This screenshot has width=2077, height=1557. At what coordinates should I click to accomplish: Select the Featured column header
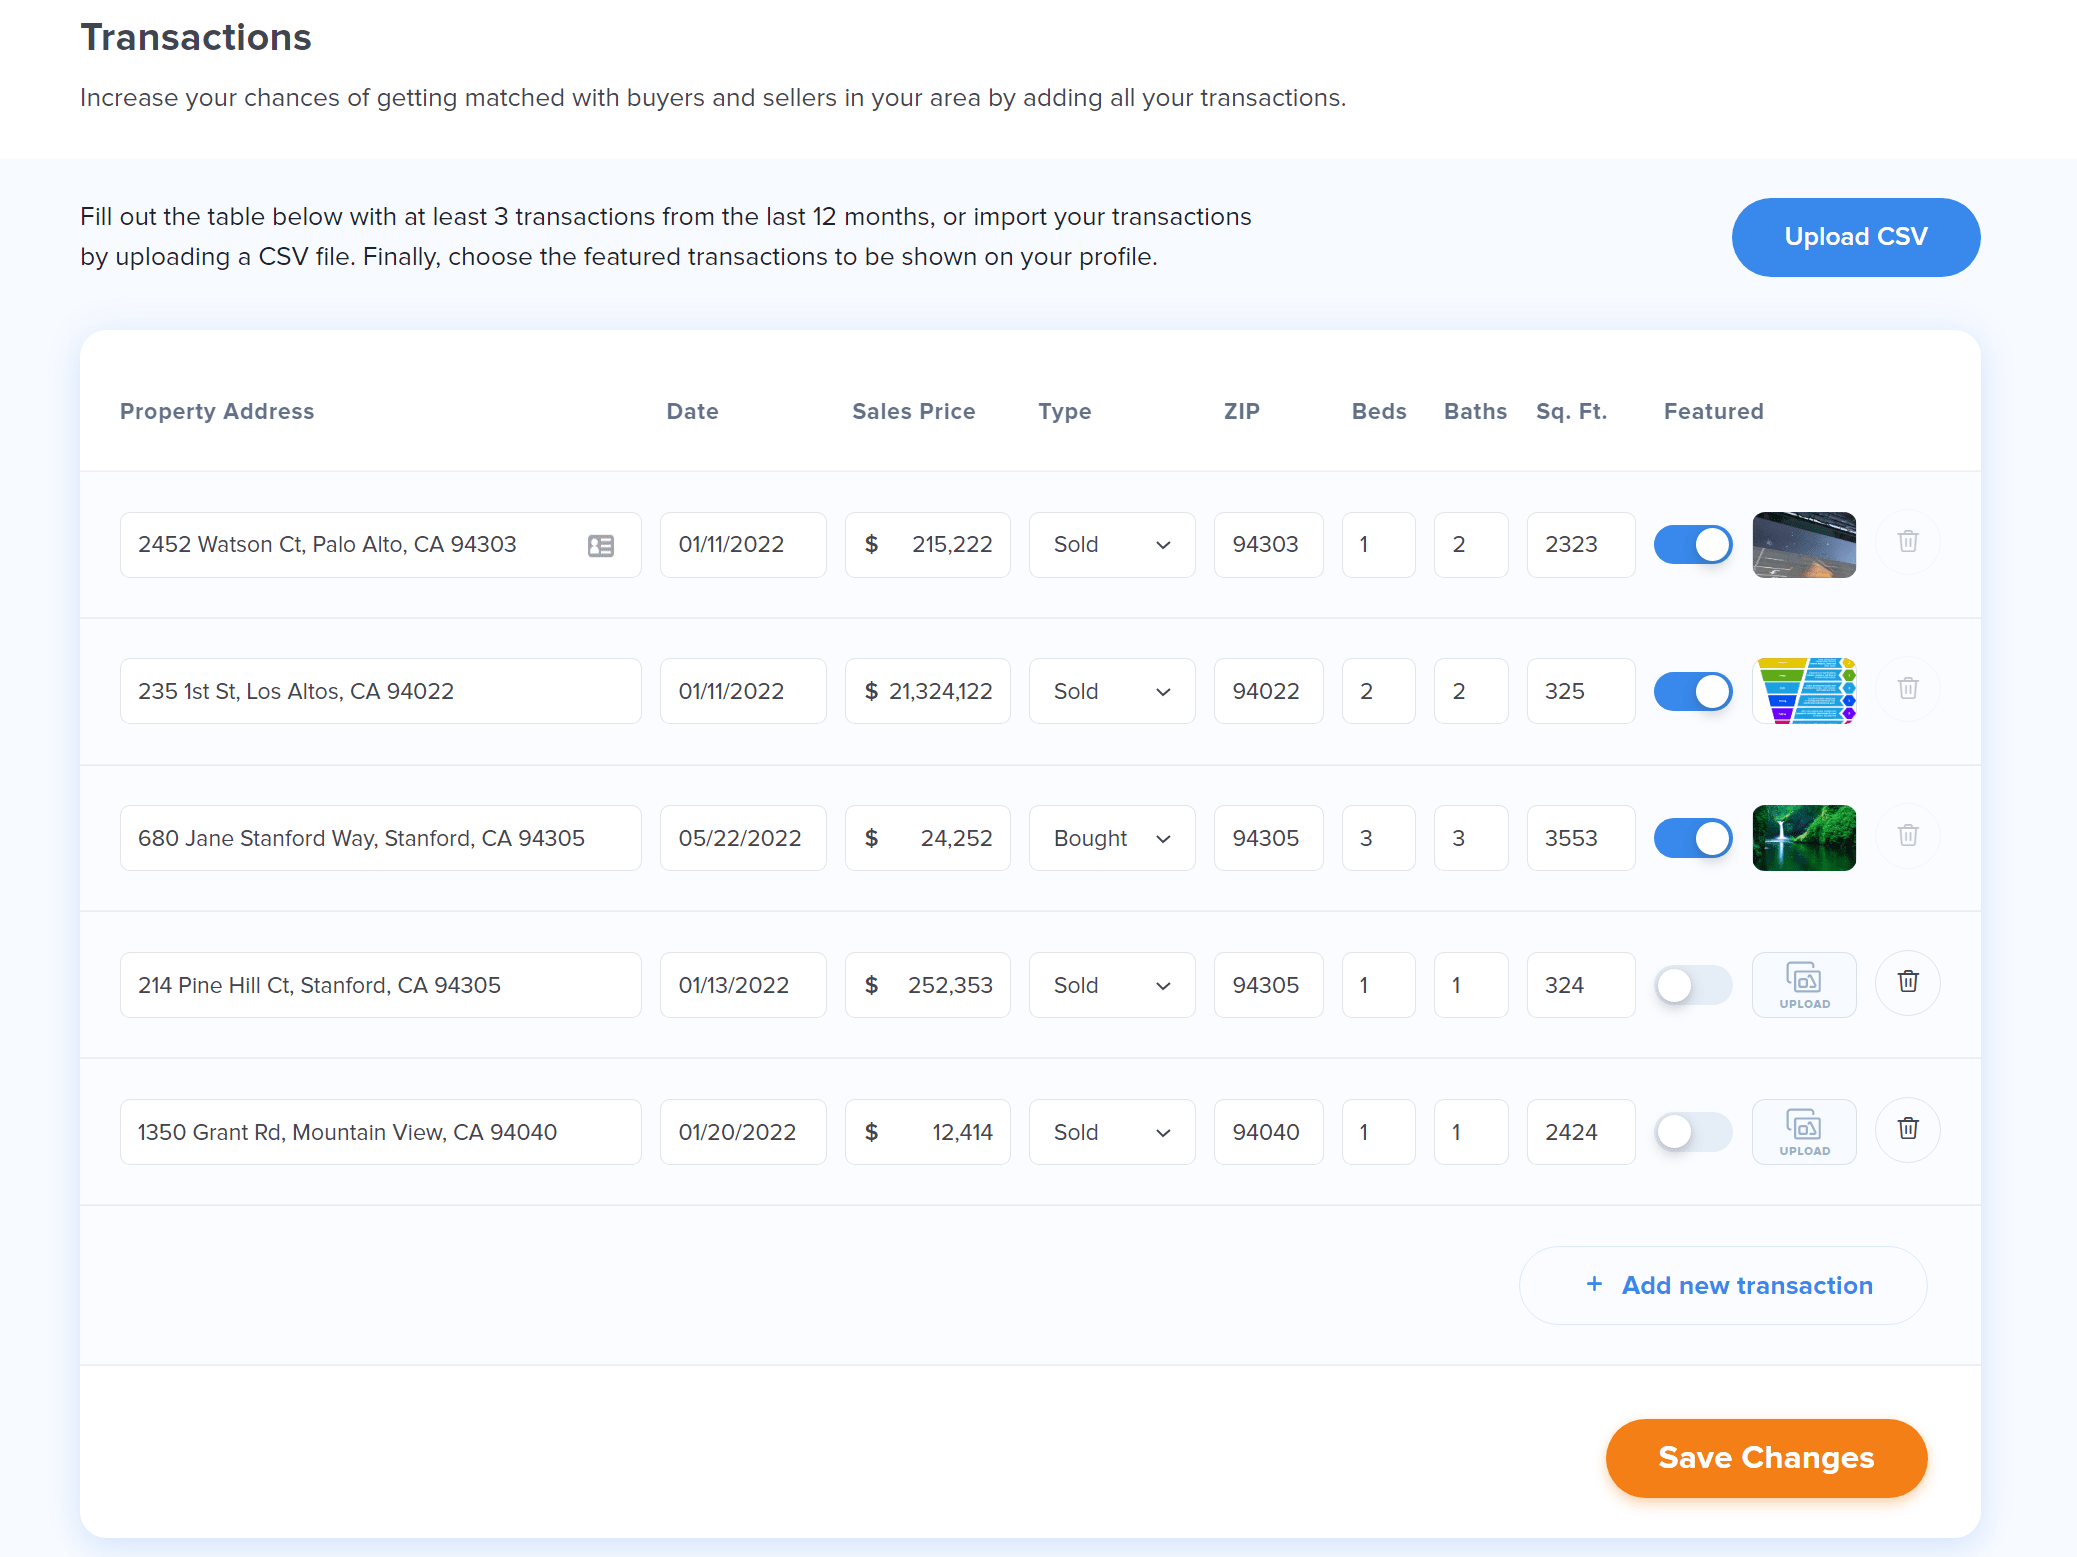click(x=1713, y=411)
